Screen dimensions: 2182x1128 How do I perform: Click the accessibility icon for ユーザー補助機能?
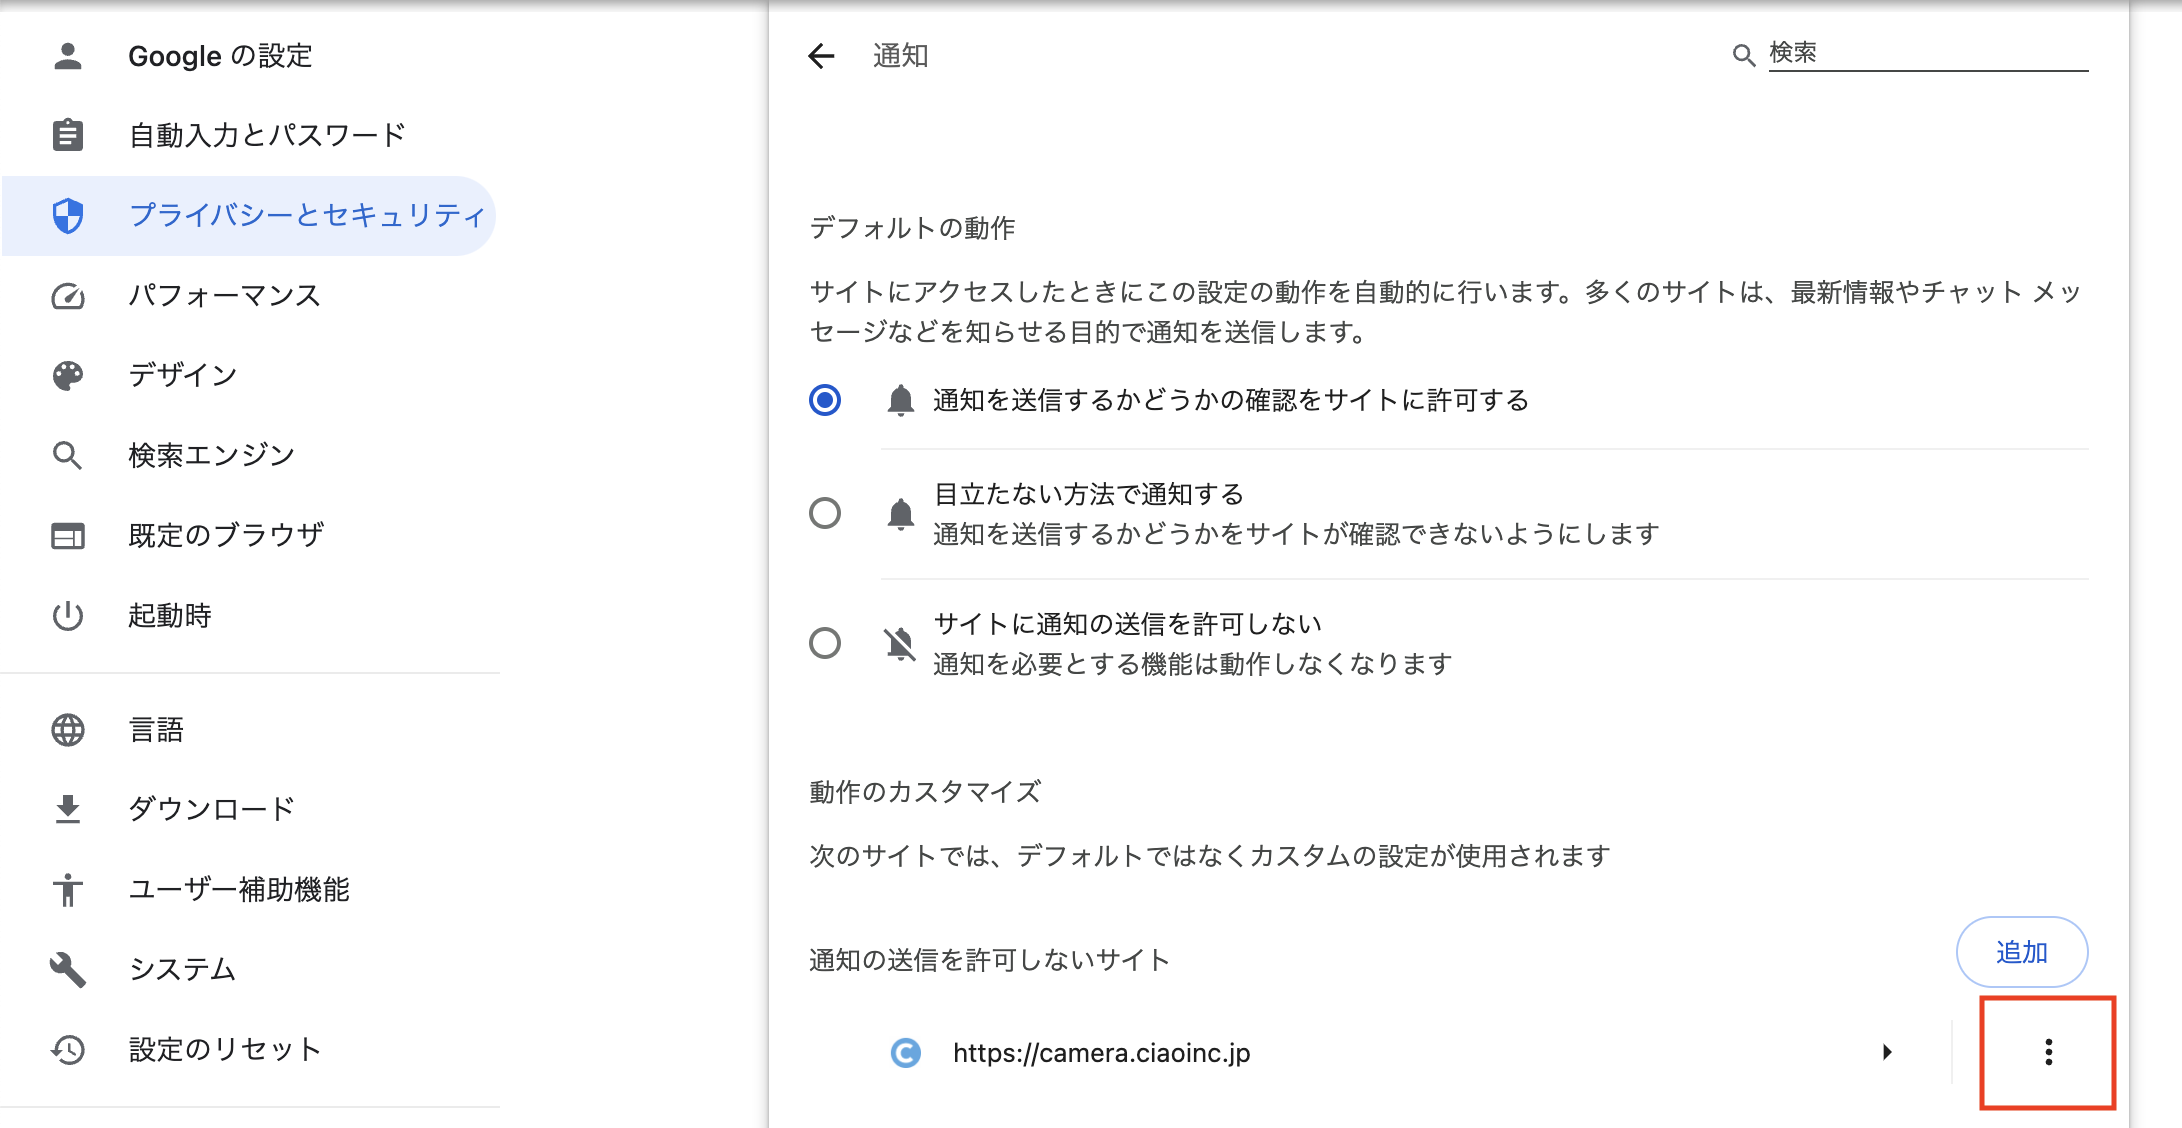68,889
